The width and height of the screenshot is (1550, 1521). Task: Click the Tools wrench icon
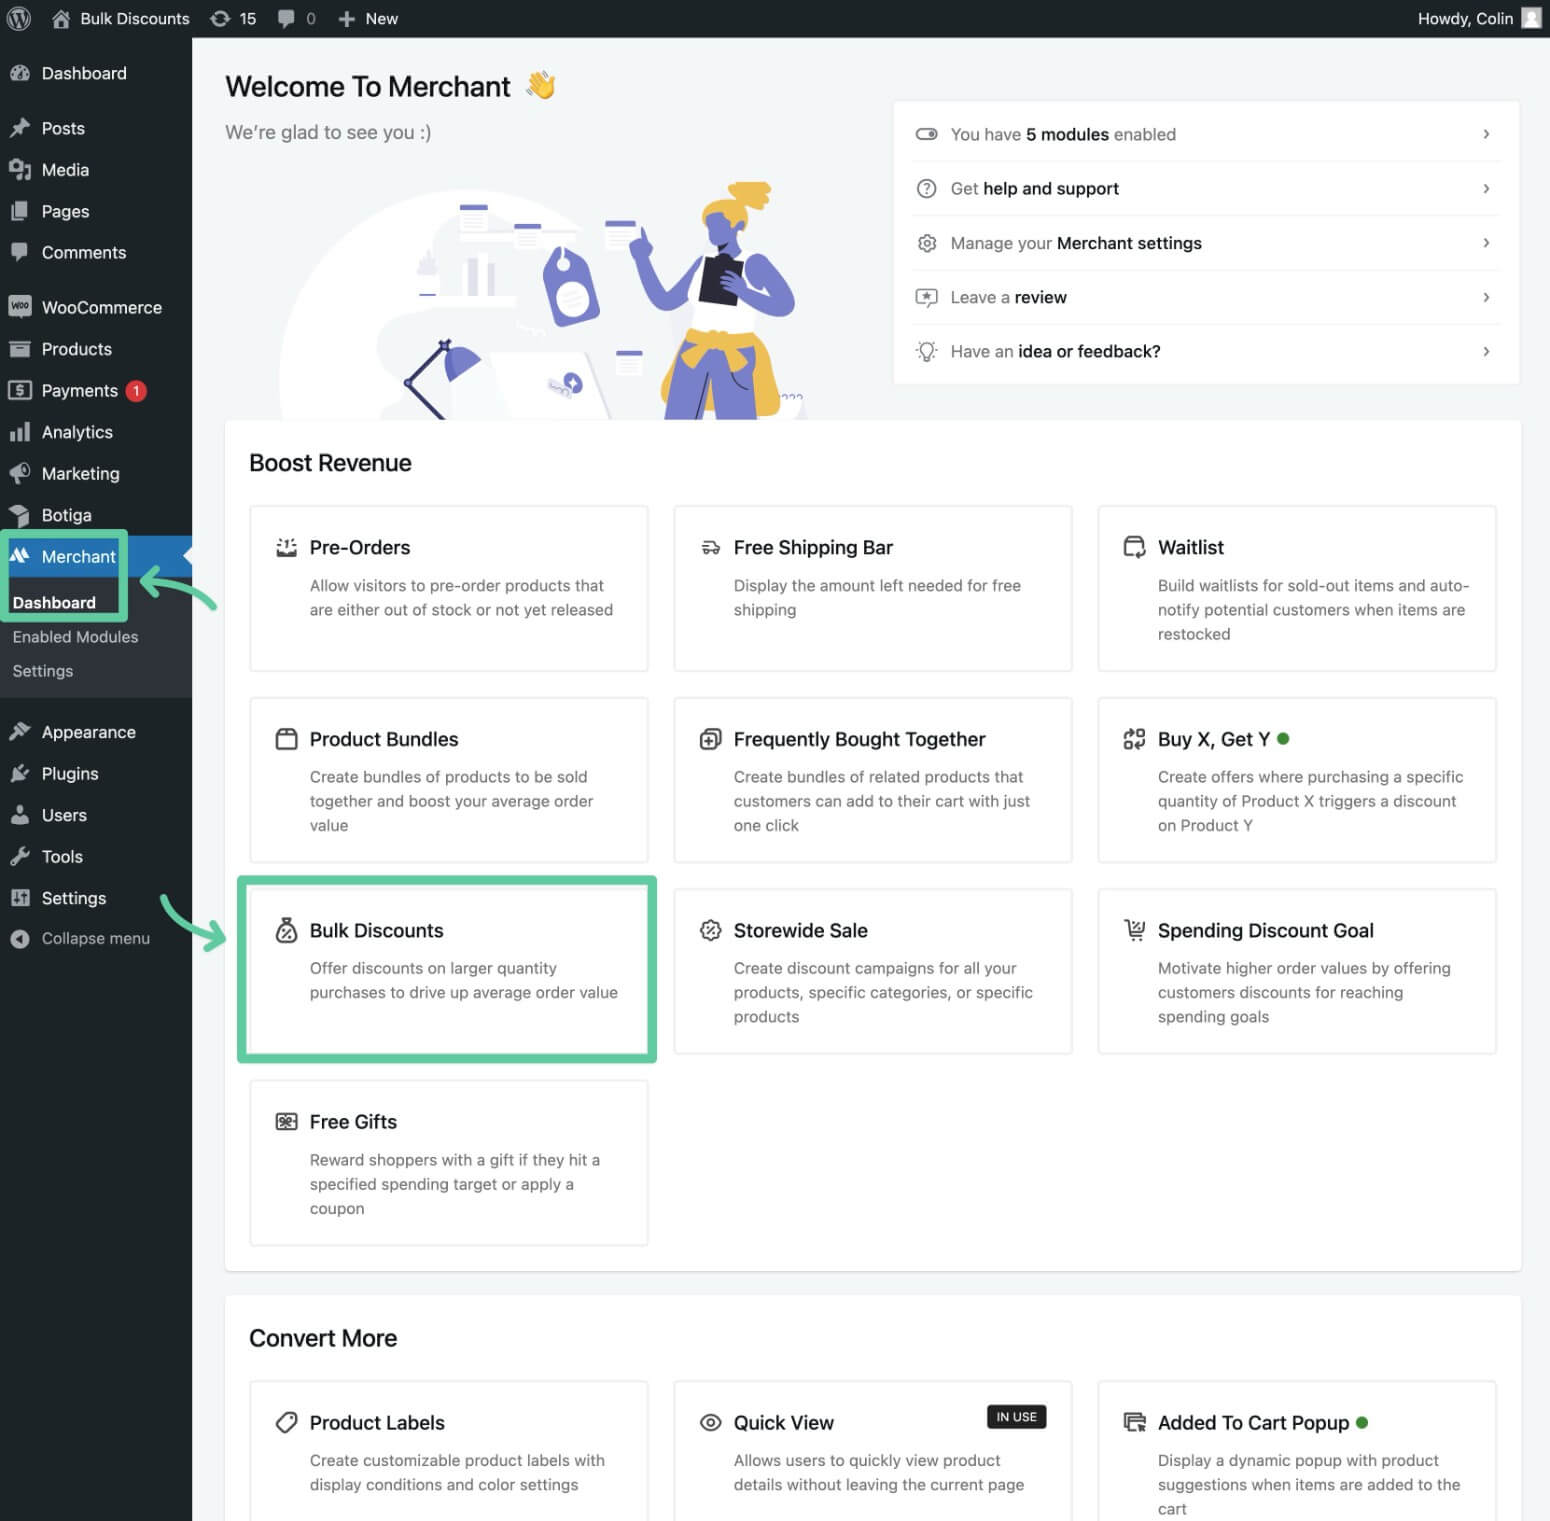(x=20, y=857)
